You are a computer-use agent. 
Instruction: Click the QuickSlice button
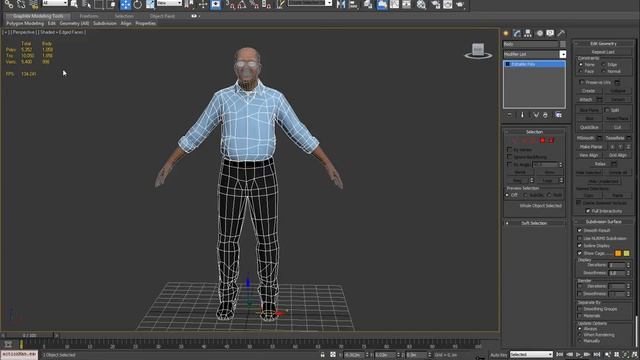pos(589,127)
